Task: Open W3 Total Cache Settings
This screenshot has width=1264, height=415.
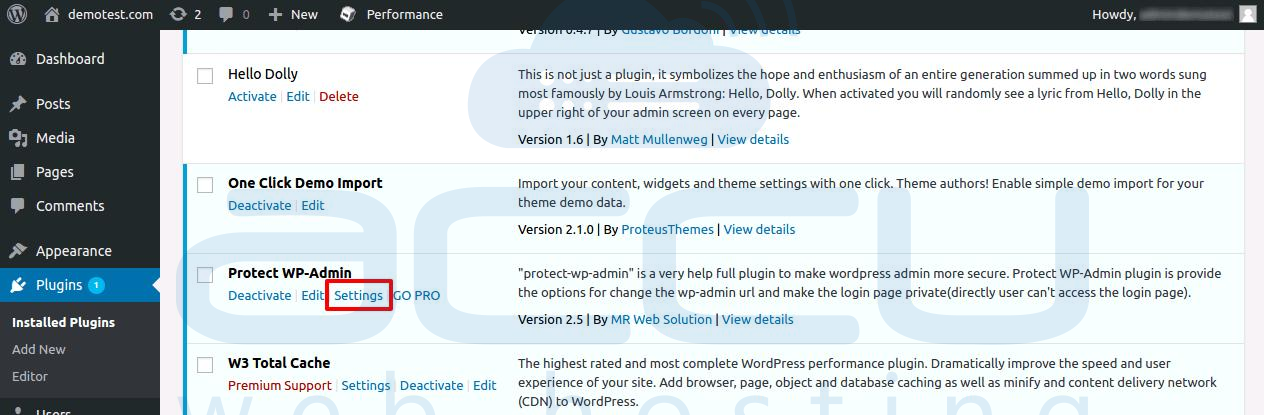Action: click(x=366, y=386)
